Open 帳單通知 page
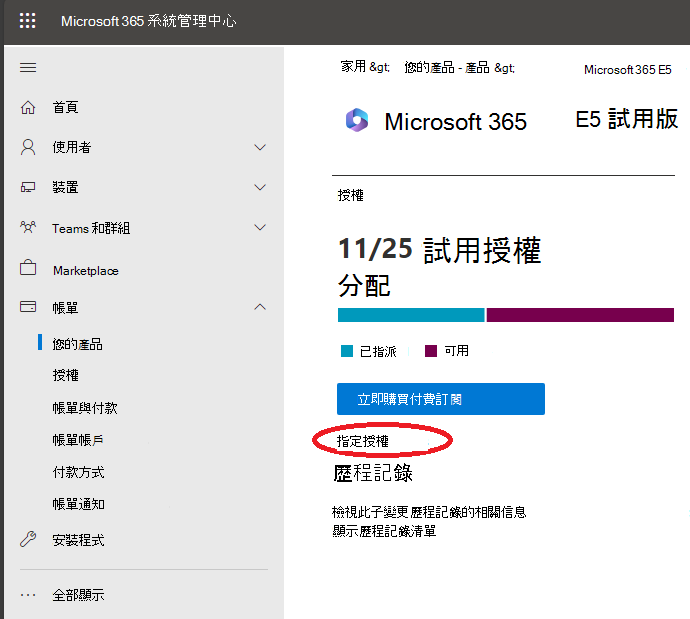 pos(78,504)
